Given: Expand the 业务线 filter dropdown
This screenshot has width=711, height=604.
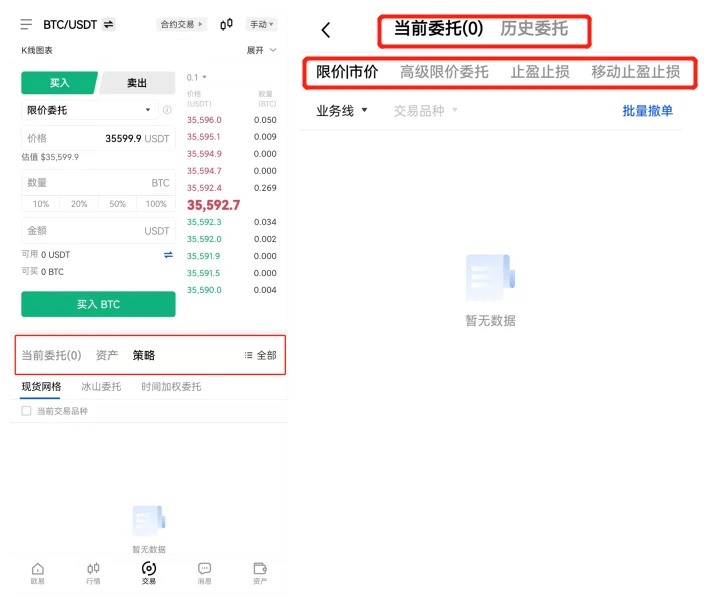Looking at the screenshot, I should (x=342, y=111).
